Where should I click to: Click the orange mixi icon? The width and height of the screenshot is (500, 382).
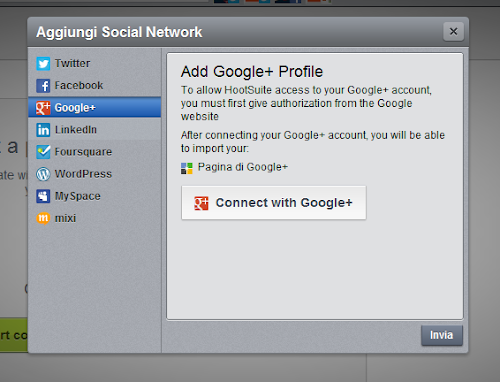[43, 218]
